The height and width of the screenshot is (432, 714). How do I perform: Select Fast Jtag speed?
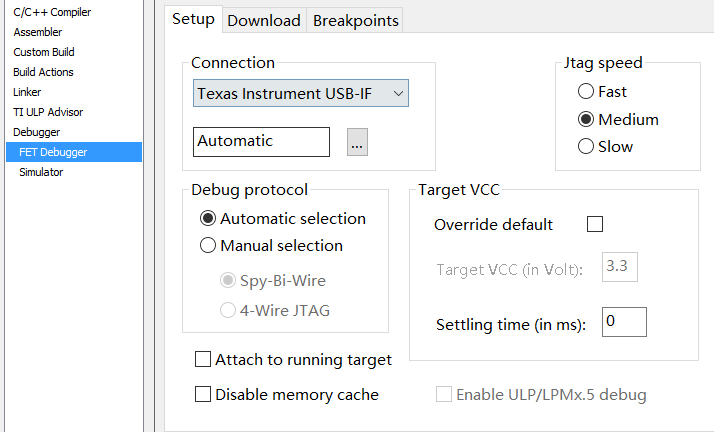(586, 92)
